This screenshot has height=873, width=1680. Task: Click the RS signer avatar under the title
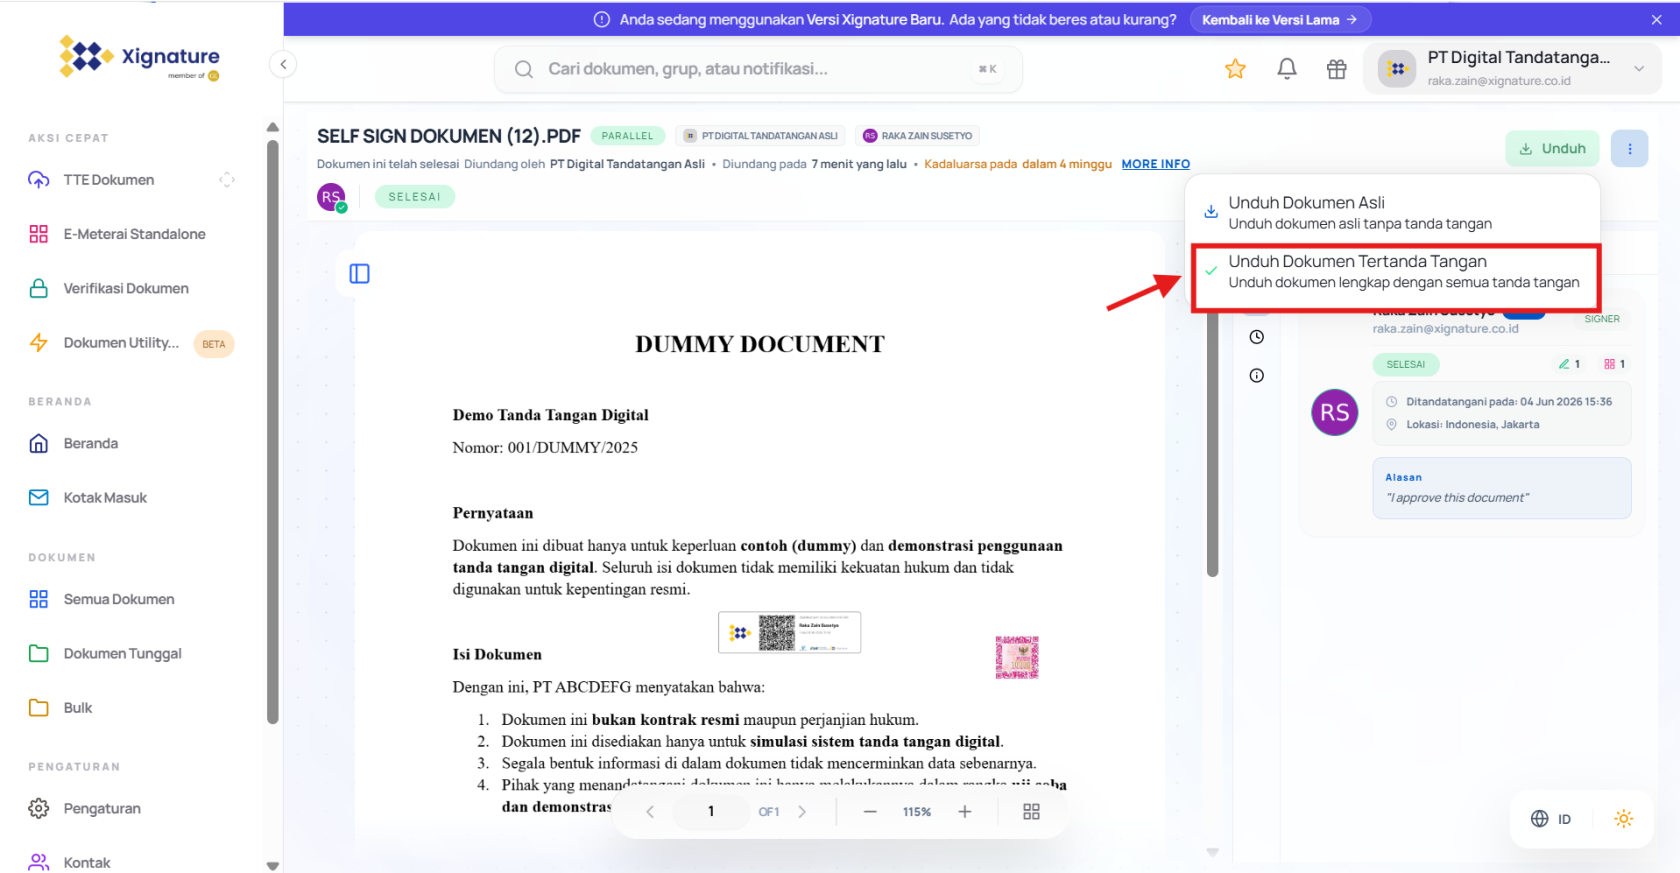click(331, 197)
